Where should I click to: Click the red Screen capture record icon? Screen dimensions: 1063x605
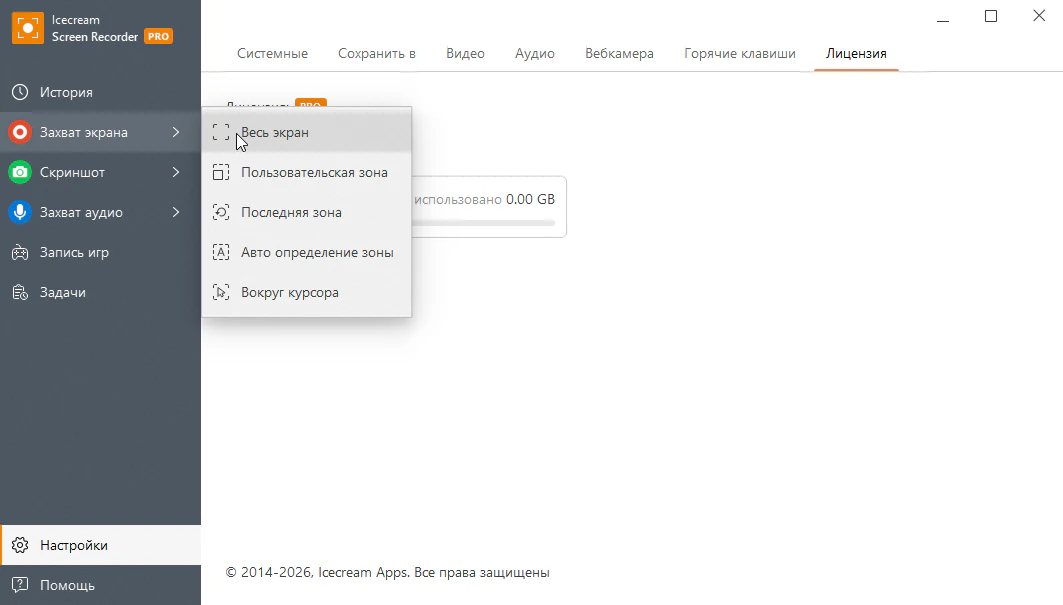[x=19, y=132]
